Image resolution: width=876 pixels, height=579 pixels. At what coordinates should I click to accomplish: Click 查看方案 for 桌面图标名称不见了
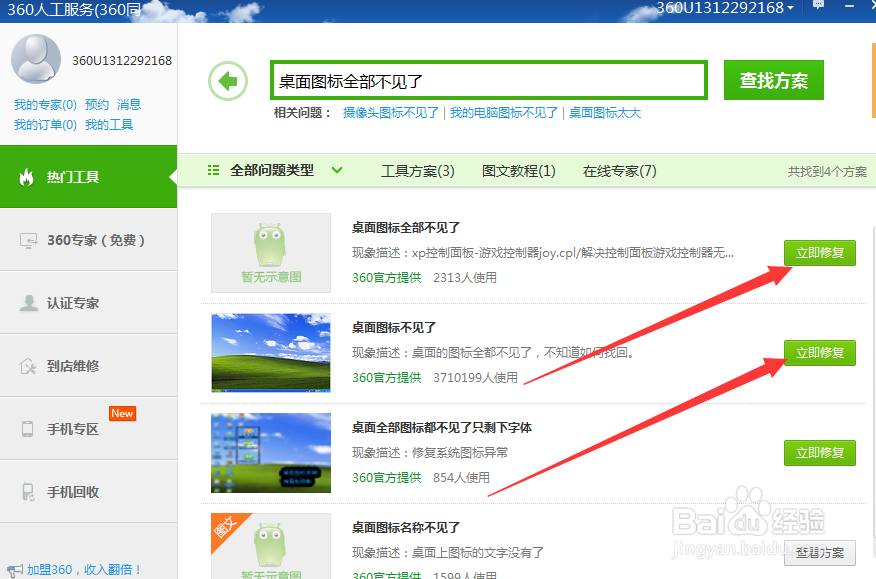click(x=820, y=553)
